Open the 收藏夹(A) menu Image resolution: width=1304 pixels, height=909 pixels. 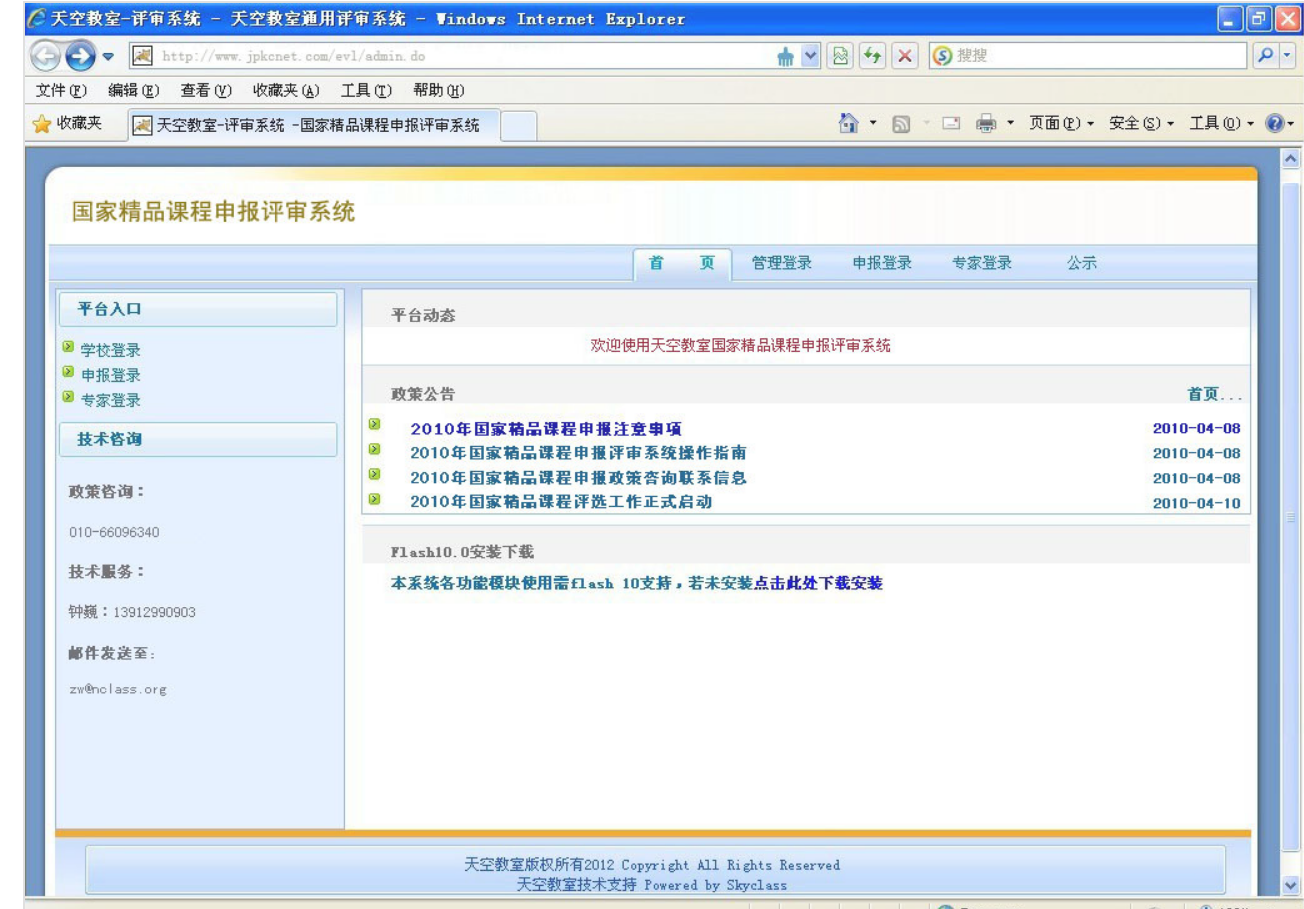tap(284, 90)
